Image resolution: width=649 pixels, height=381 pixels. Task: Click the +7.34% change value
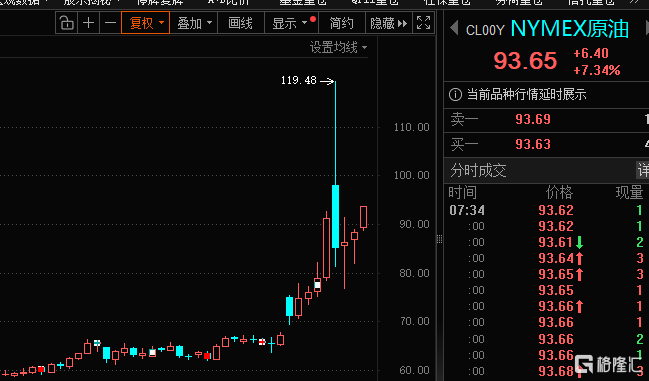(597, 70)
